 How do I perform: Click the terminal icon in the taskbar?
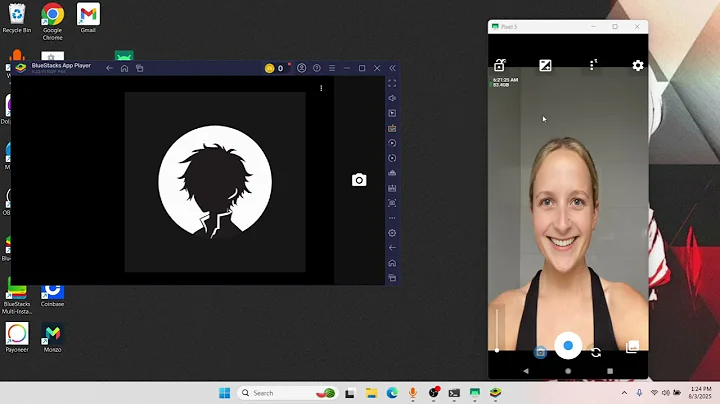[454, 393]
